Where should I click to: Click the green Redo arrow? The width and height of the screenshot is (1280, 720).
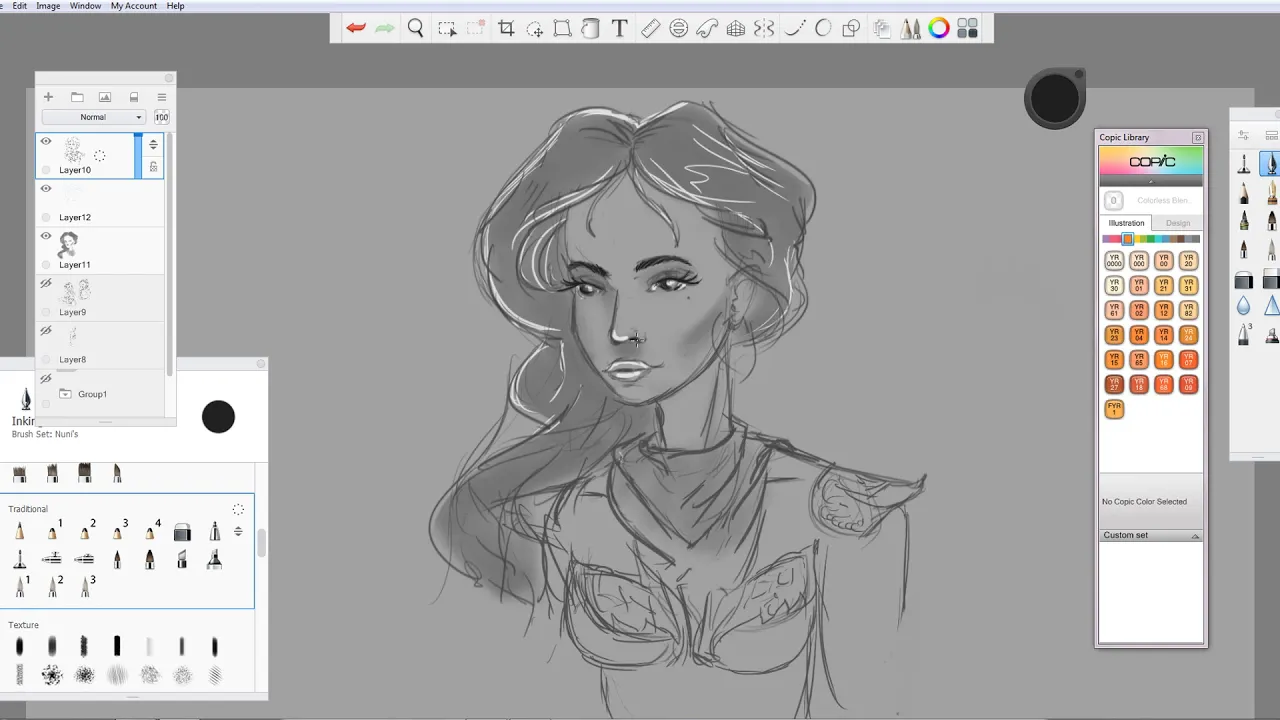(x=384, y=29)
